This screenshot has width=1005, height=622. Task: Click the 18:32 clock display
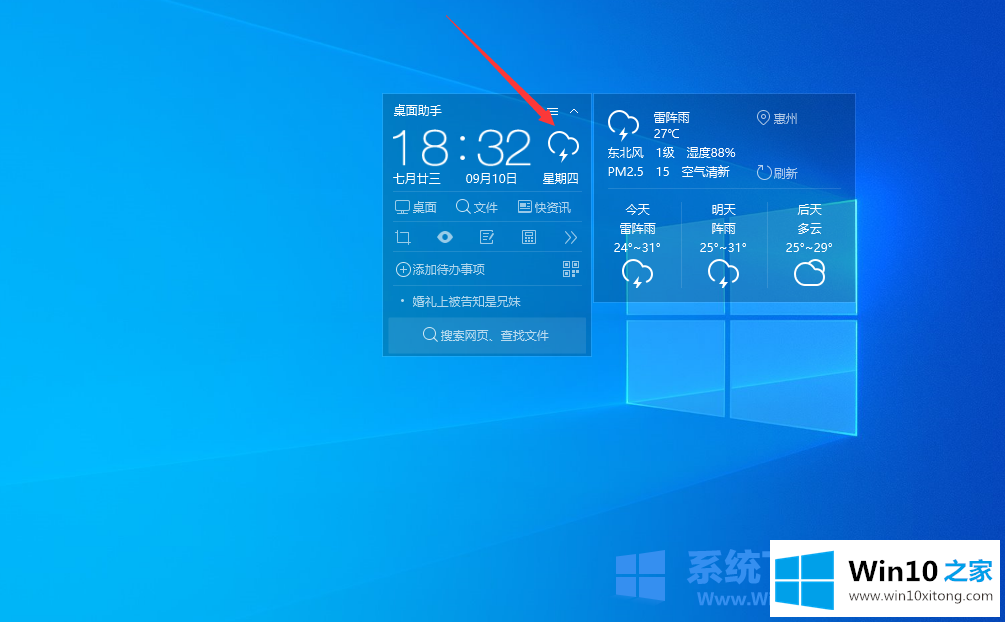(461, 147)
